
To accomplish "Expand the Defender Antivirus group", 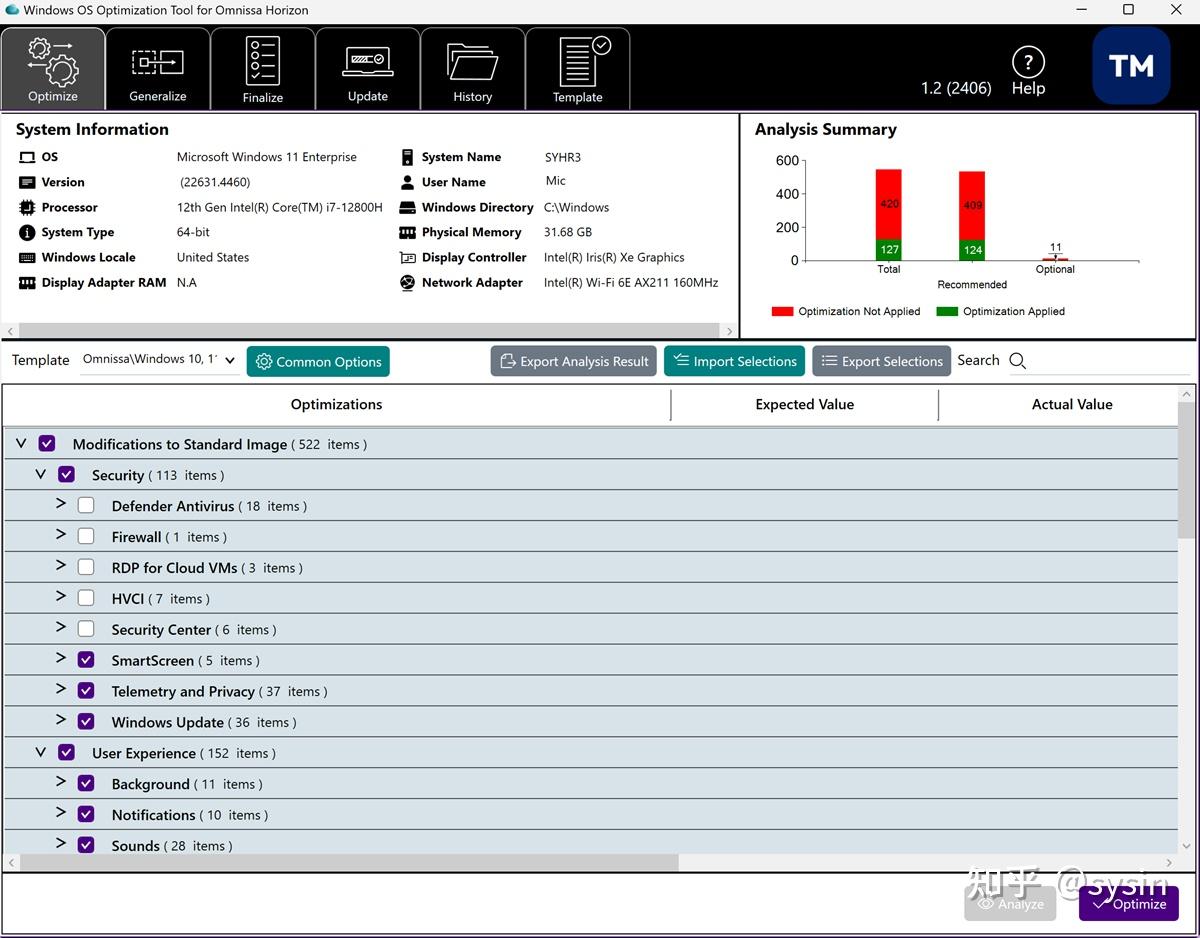I will point(61,504).
